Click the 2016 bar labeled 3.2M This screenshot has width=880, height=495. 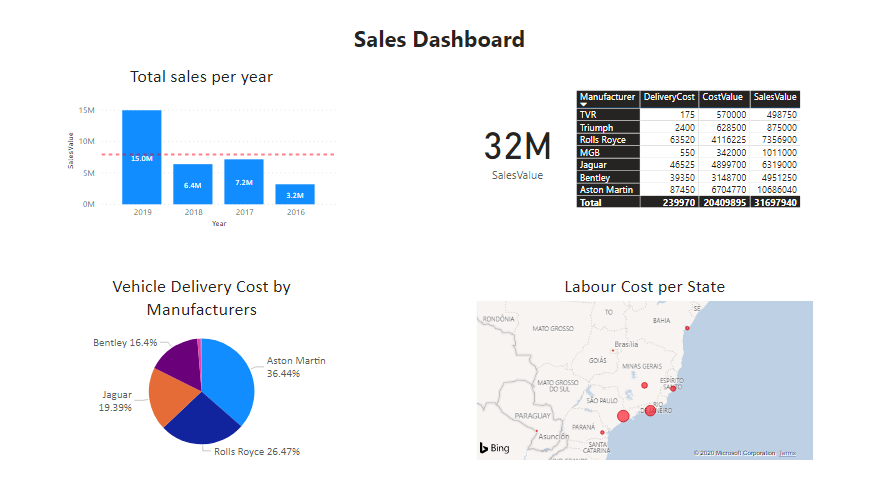tap(295, 194)
